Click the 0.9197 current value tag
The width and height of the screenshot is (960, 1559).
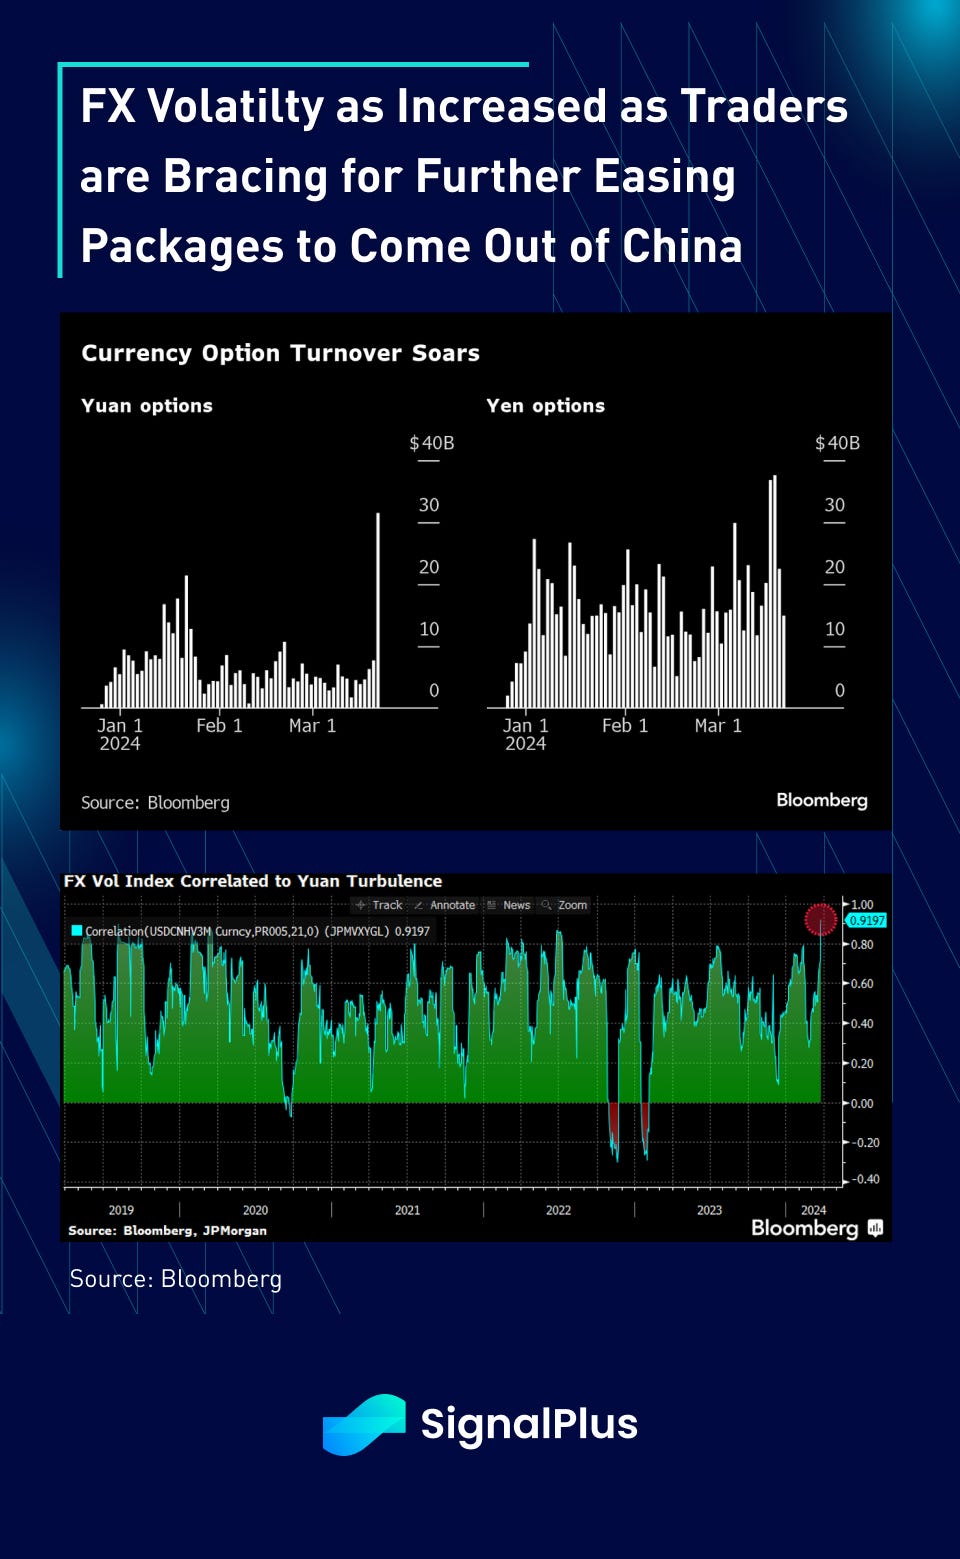866,920
